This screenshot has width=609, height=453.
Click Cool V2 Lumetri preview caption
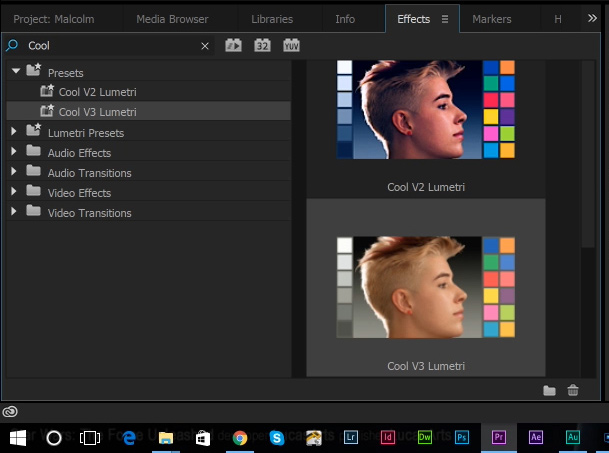tap(426, 187)
